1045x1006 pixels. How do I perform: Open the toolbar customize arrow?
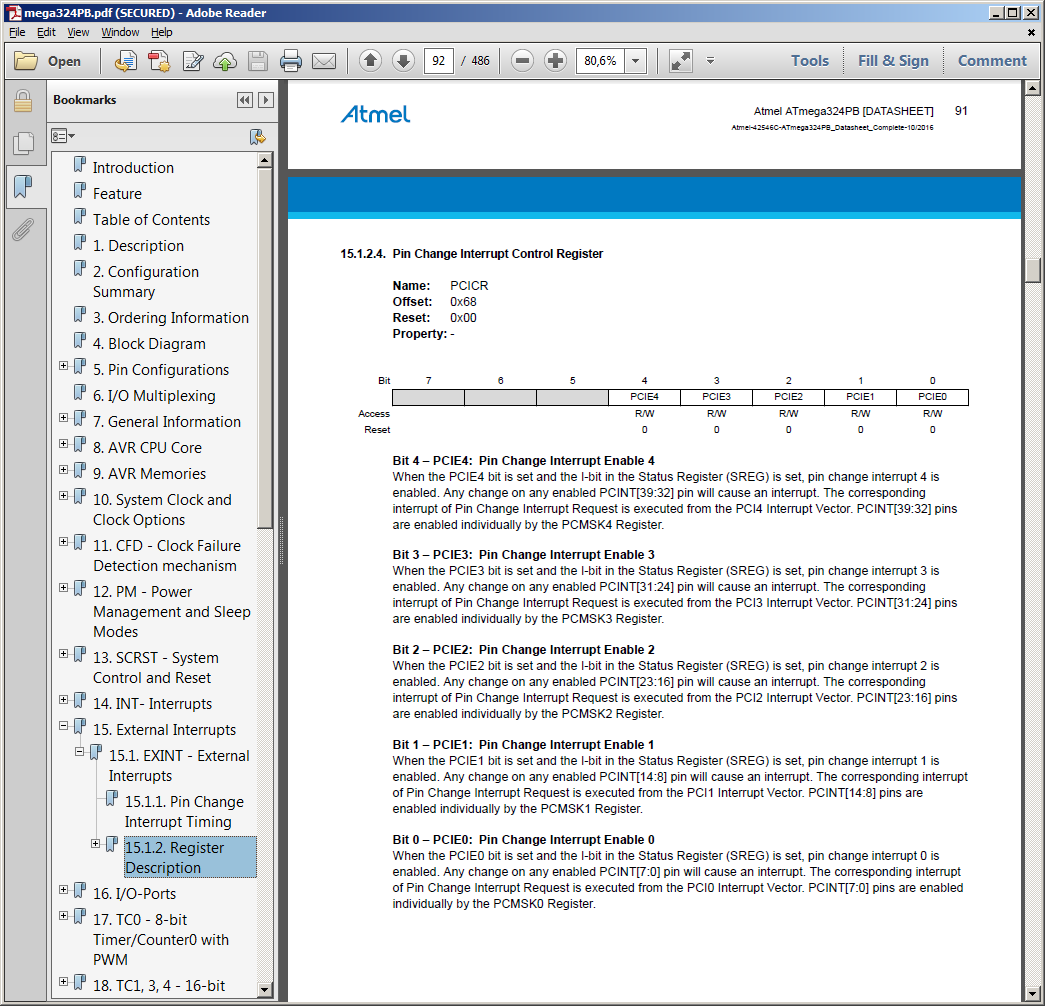tap(710, 61)
